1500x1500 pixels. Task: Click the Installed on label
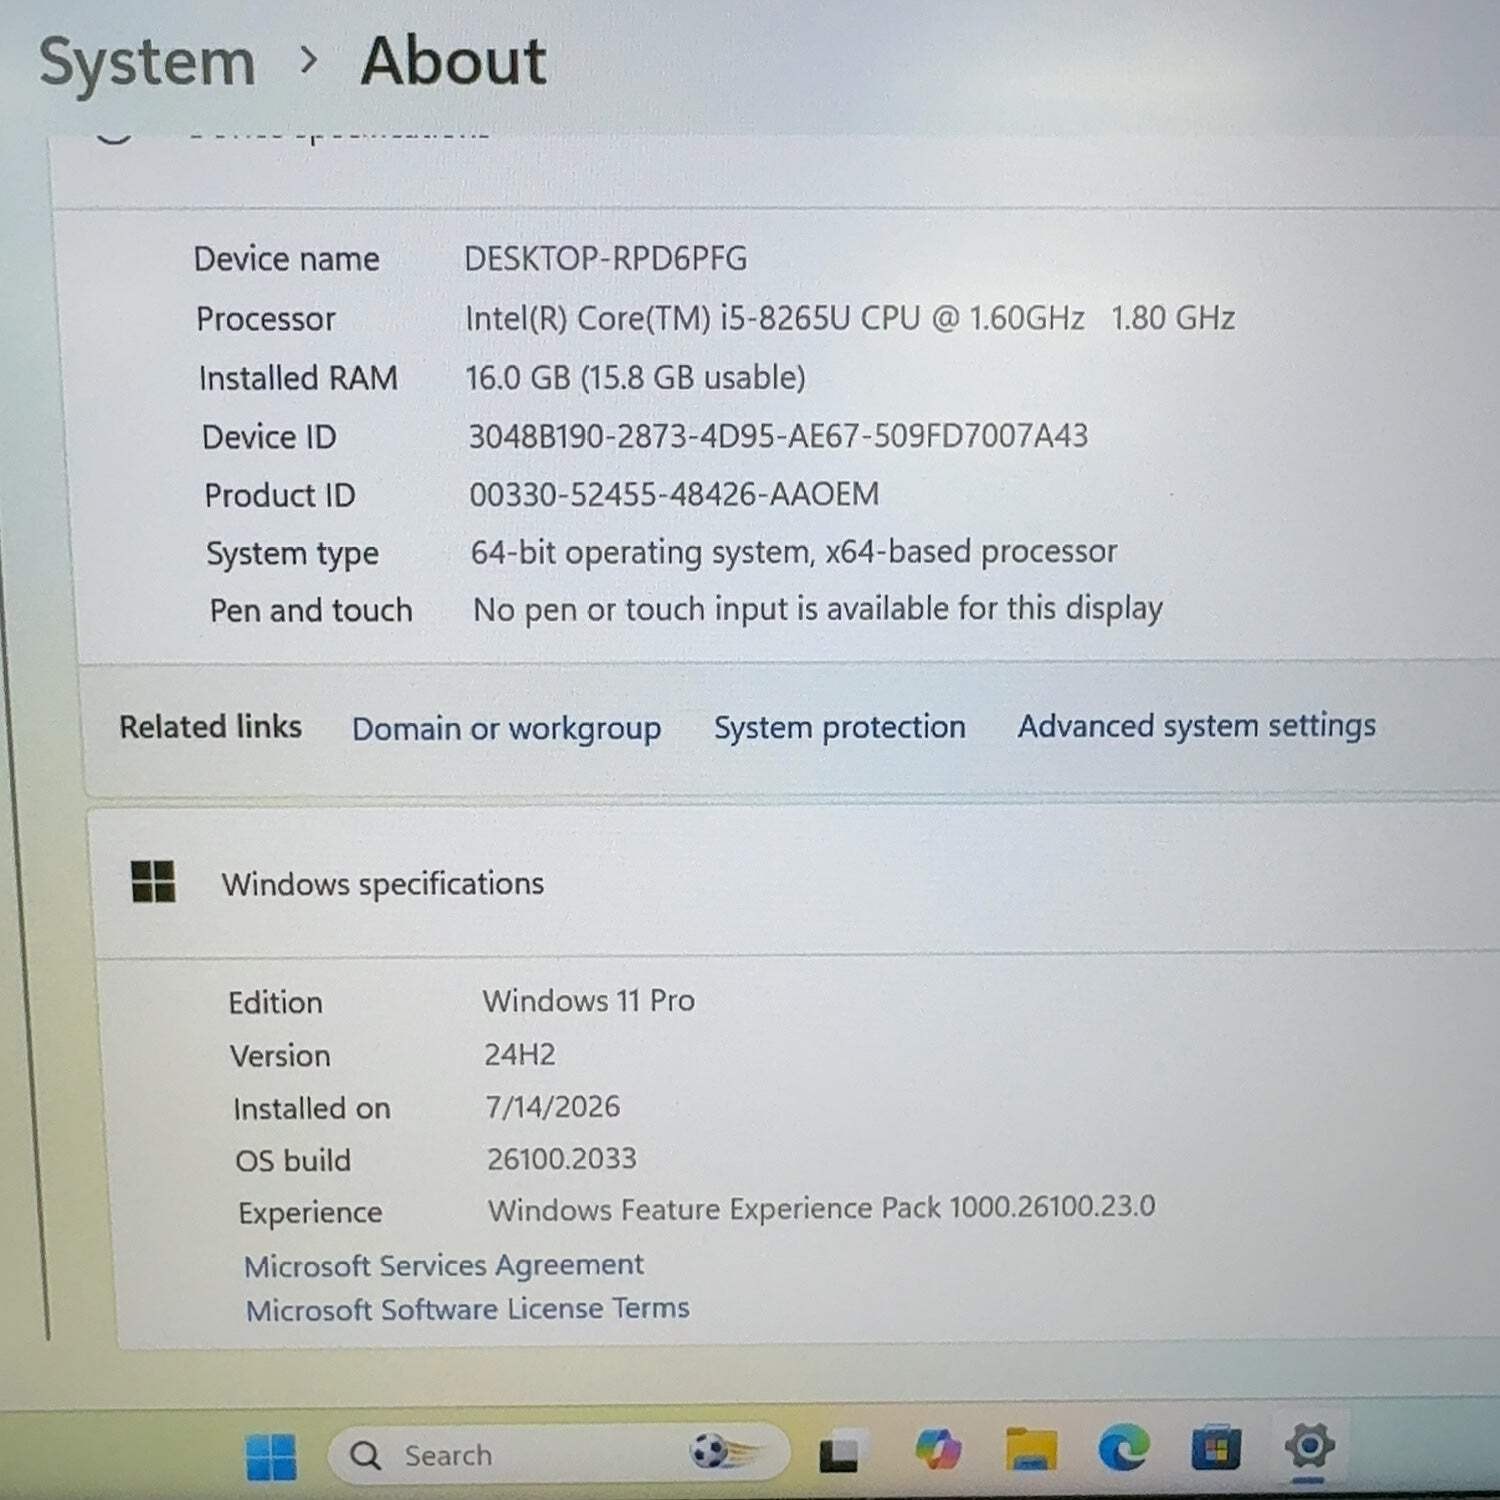click(x=311, y=1109)
